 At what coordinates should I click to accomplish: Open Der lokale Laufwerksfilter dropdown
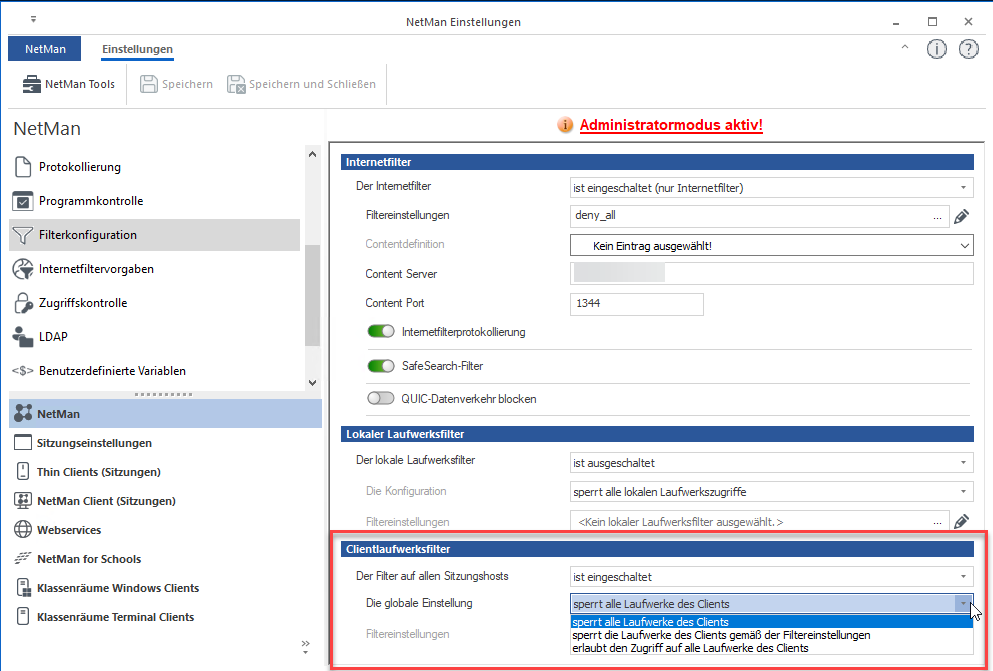click(x=770, y=462)
